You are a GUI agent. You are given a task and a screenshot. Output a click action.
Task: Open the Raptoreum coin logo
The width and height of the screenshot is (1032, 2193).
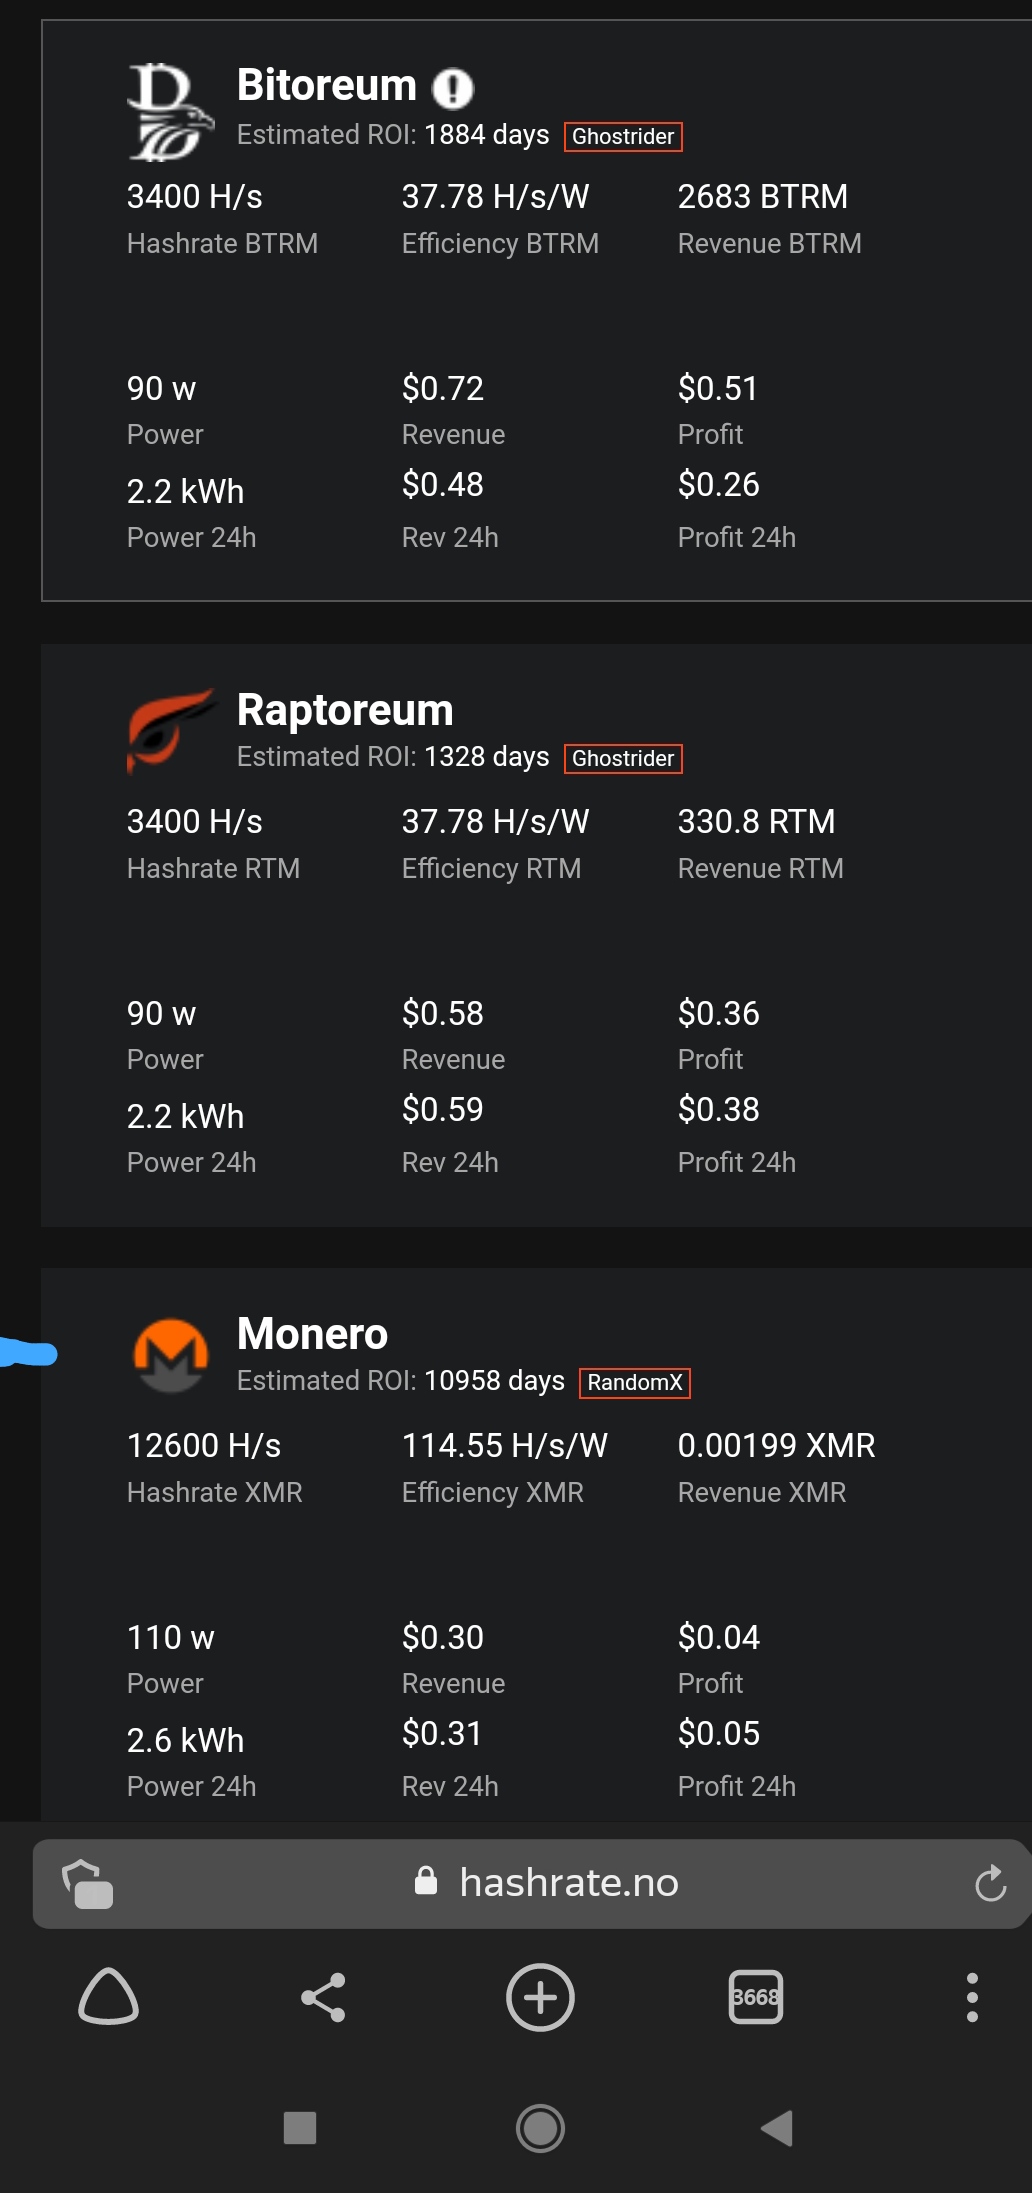pyautogui.click(x=171, y=731)
